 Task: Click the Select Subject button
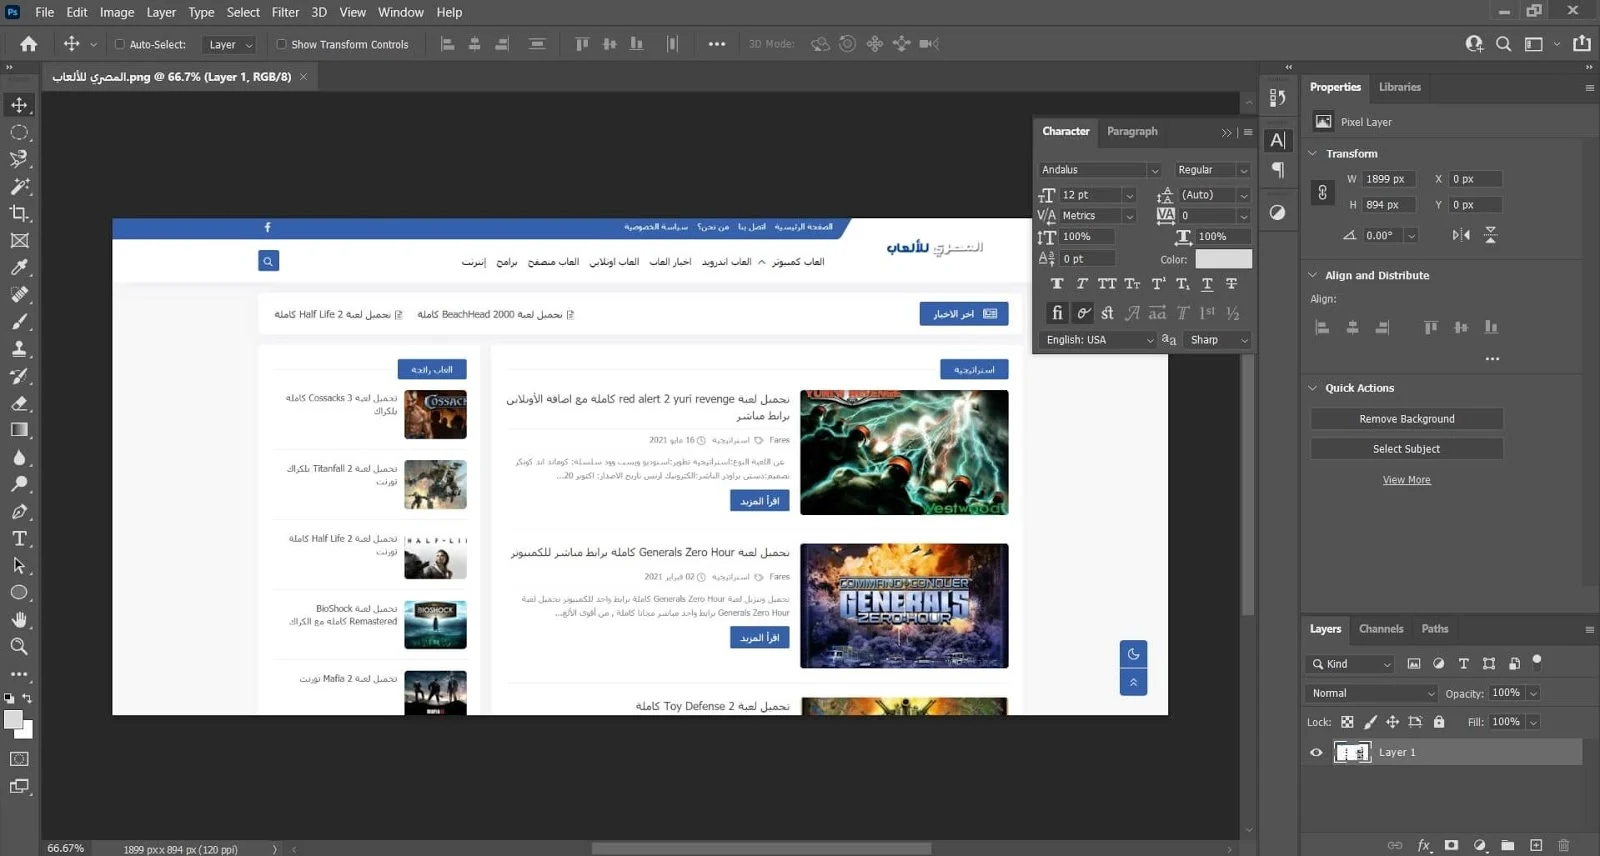[1407, 449]
